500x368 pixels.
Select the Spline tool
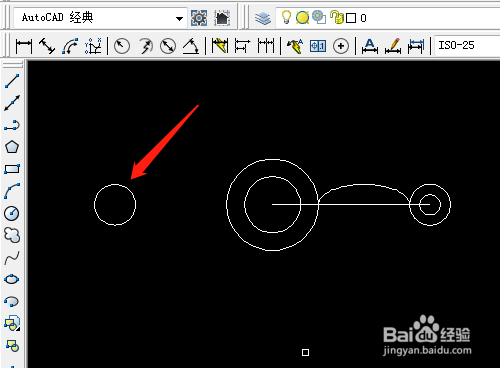coord(12,257)
